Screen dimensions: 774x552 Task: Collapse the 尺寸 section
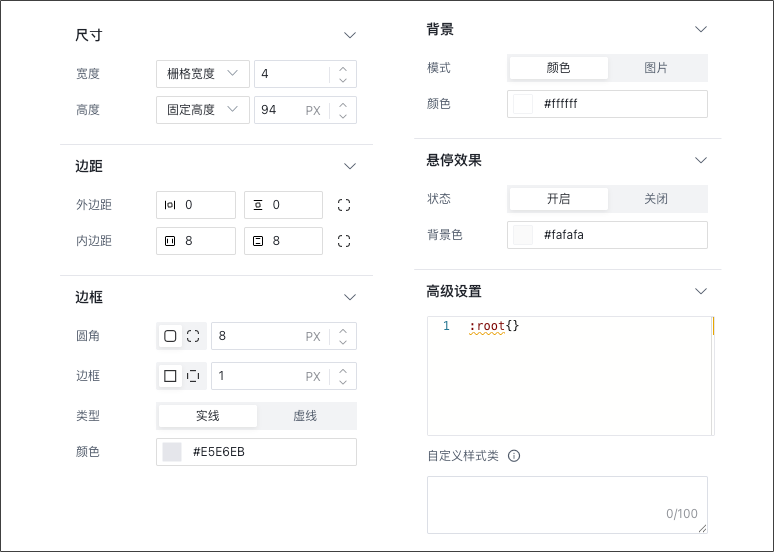[x=350, y=35]
